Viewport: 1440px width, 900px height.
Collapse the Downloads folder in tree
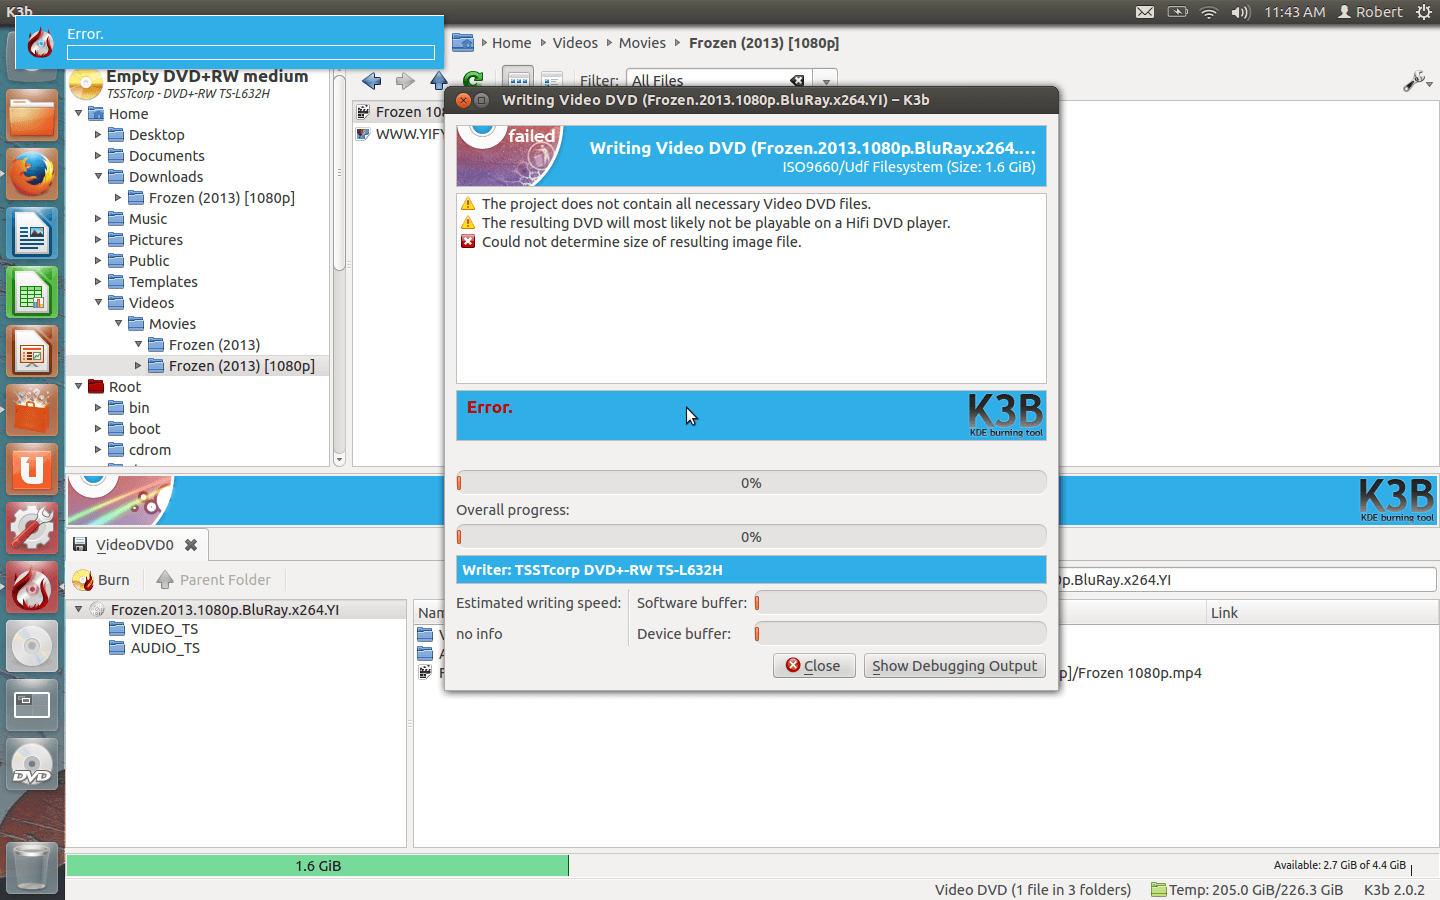[x=98, y=177]
